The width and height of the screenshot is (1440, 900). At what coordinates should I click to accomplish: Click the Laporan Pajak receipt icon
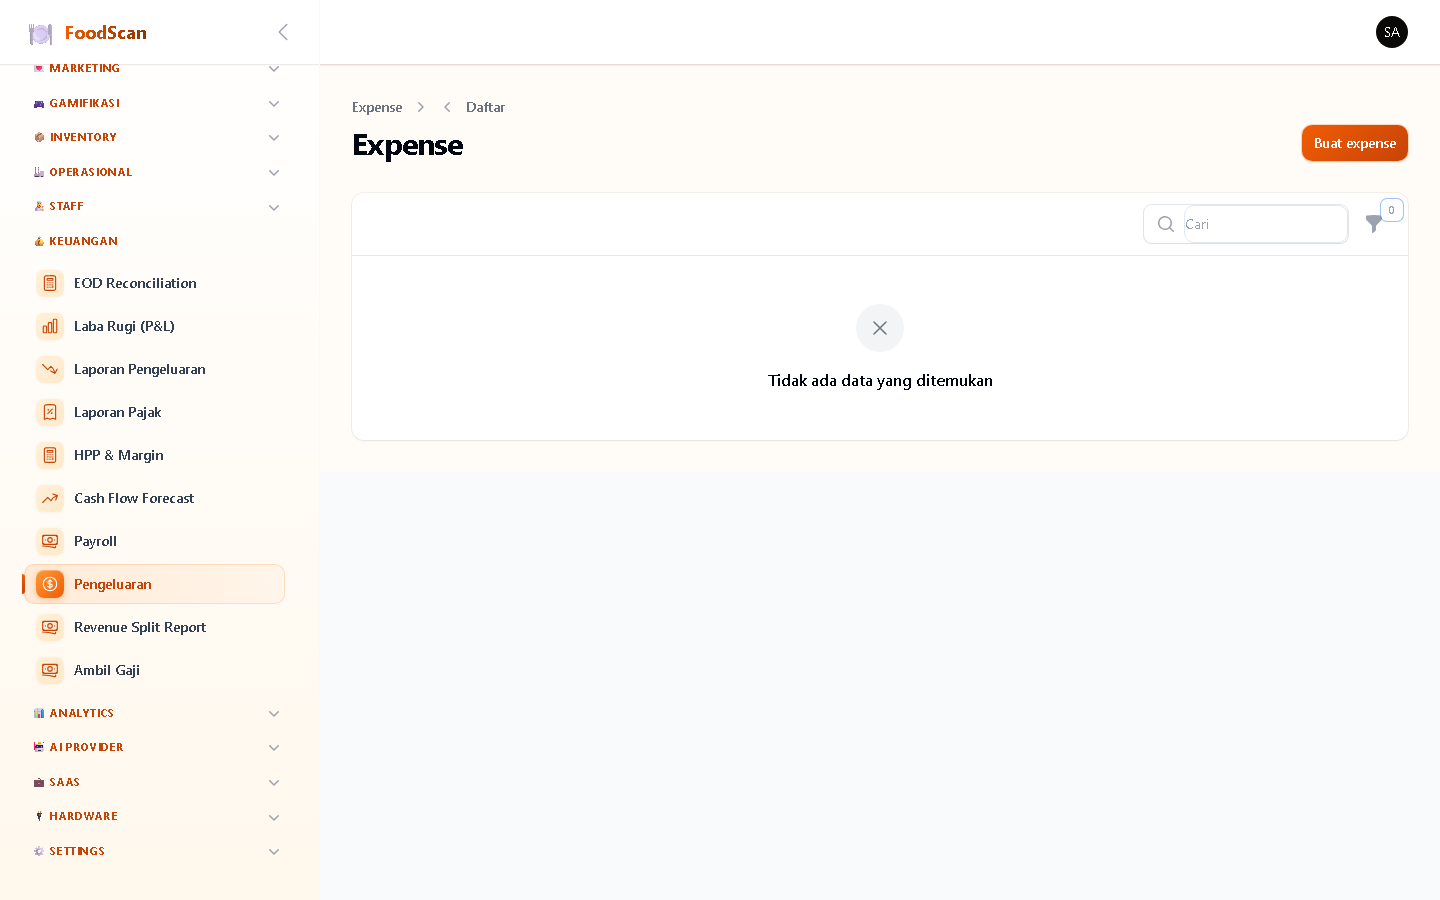pos(50,412)
